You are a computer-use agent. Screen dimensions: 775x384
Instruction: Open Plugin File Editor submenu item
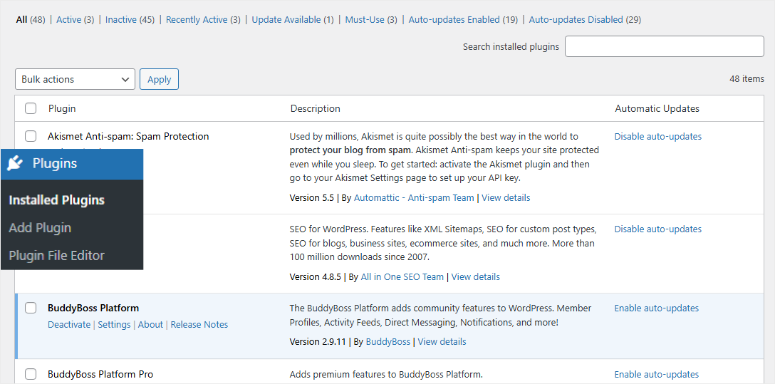click(x=57, y=256)
